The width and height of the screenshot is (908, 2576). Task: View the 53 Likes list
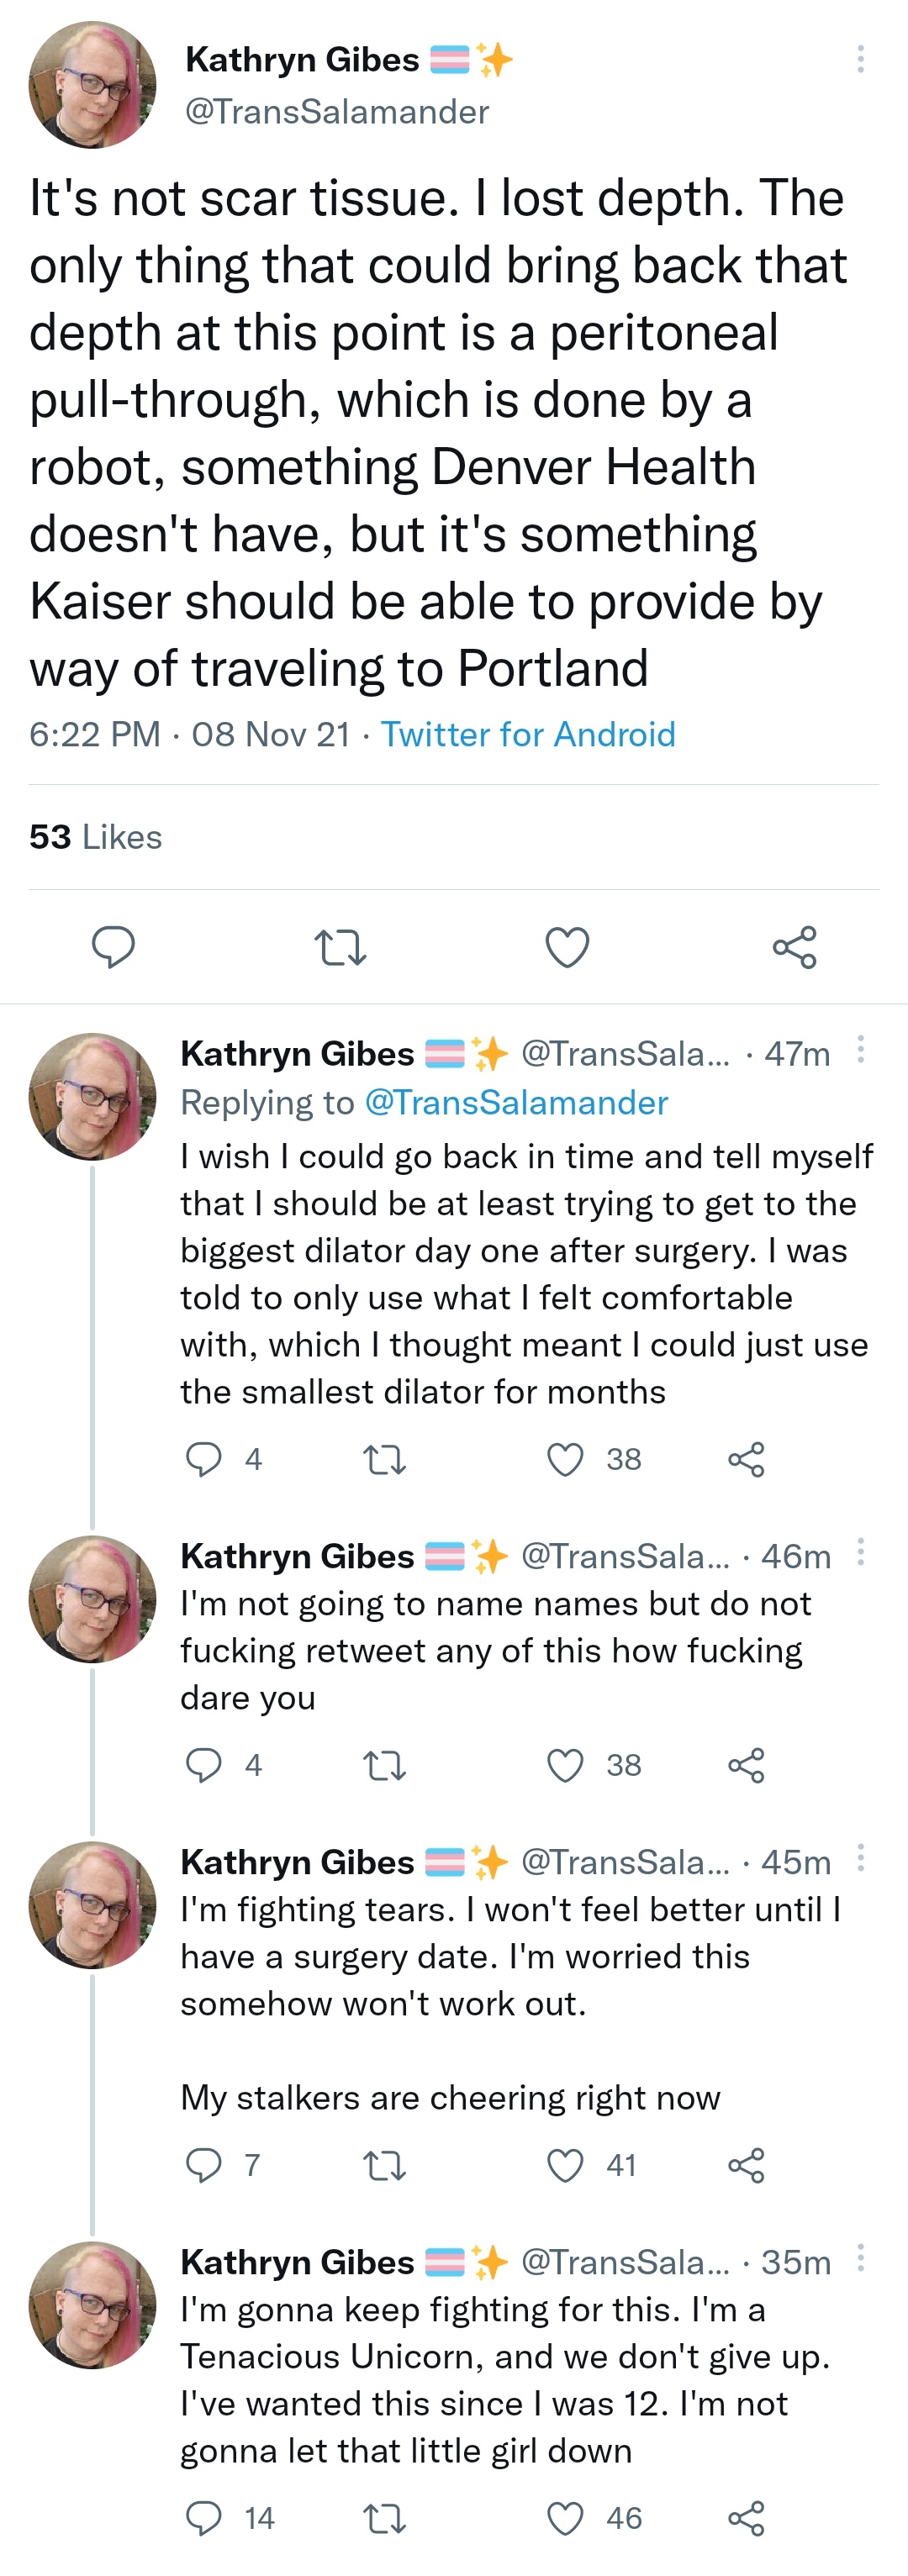95,836
